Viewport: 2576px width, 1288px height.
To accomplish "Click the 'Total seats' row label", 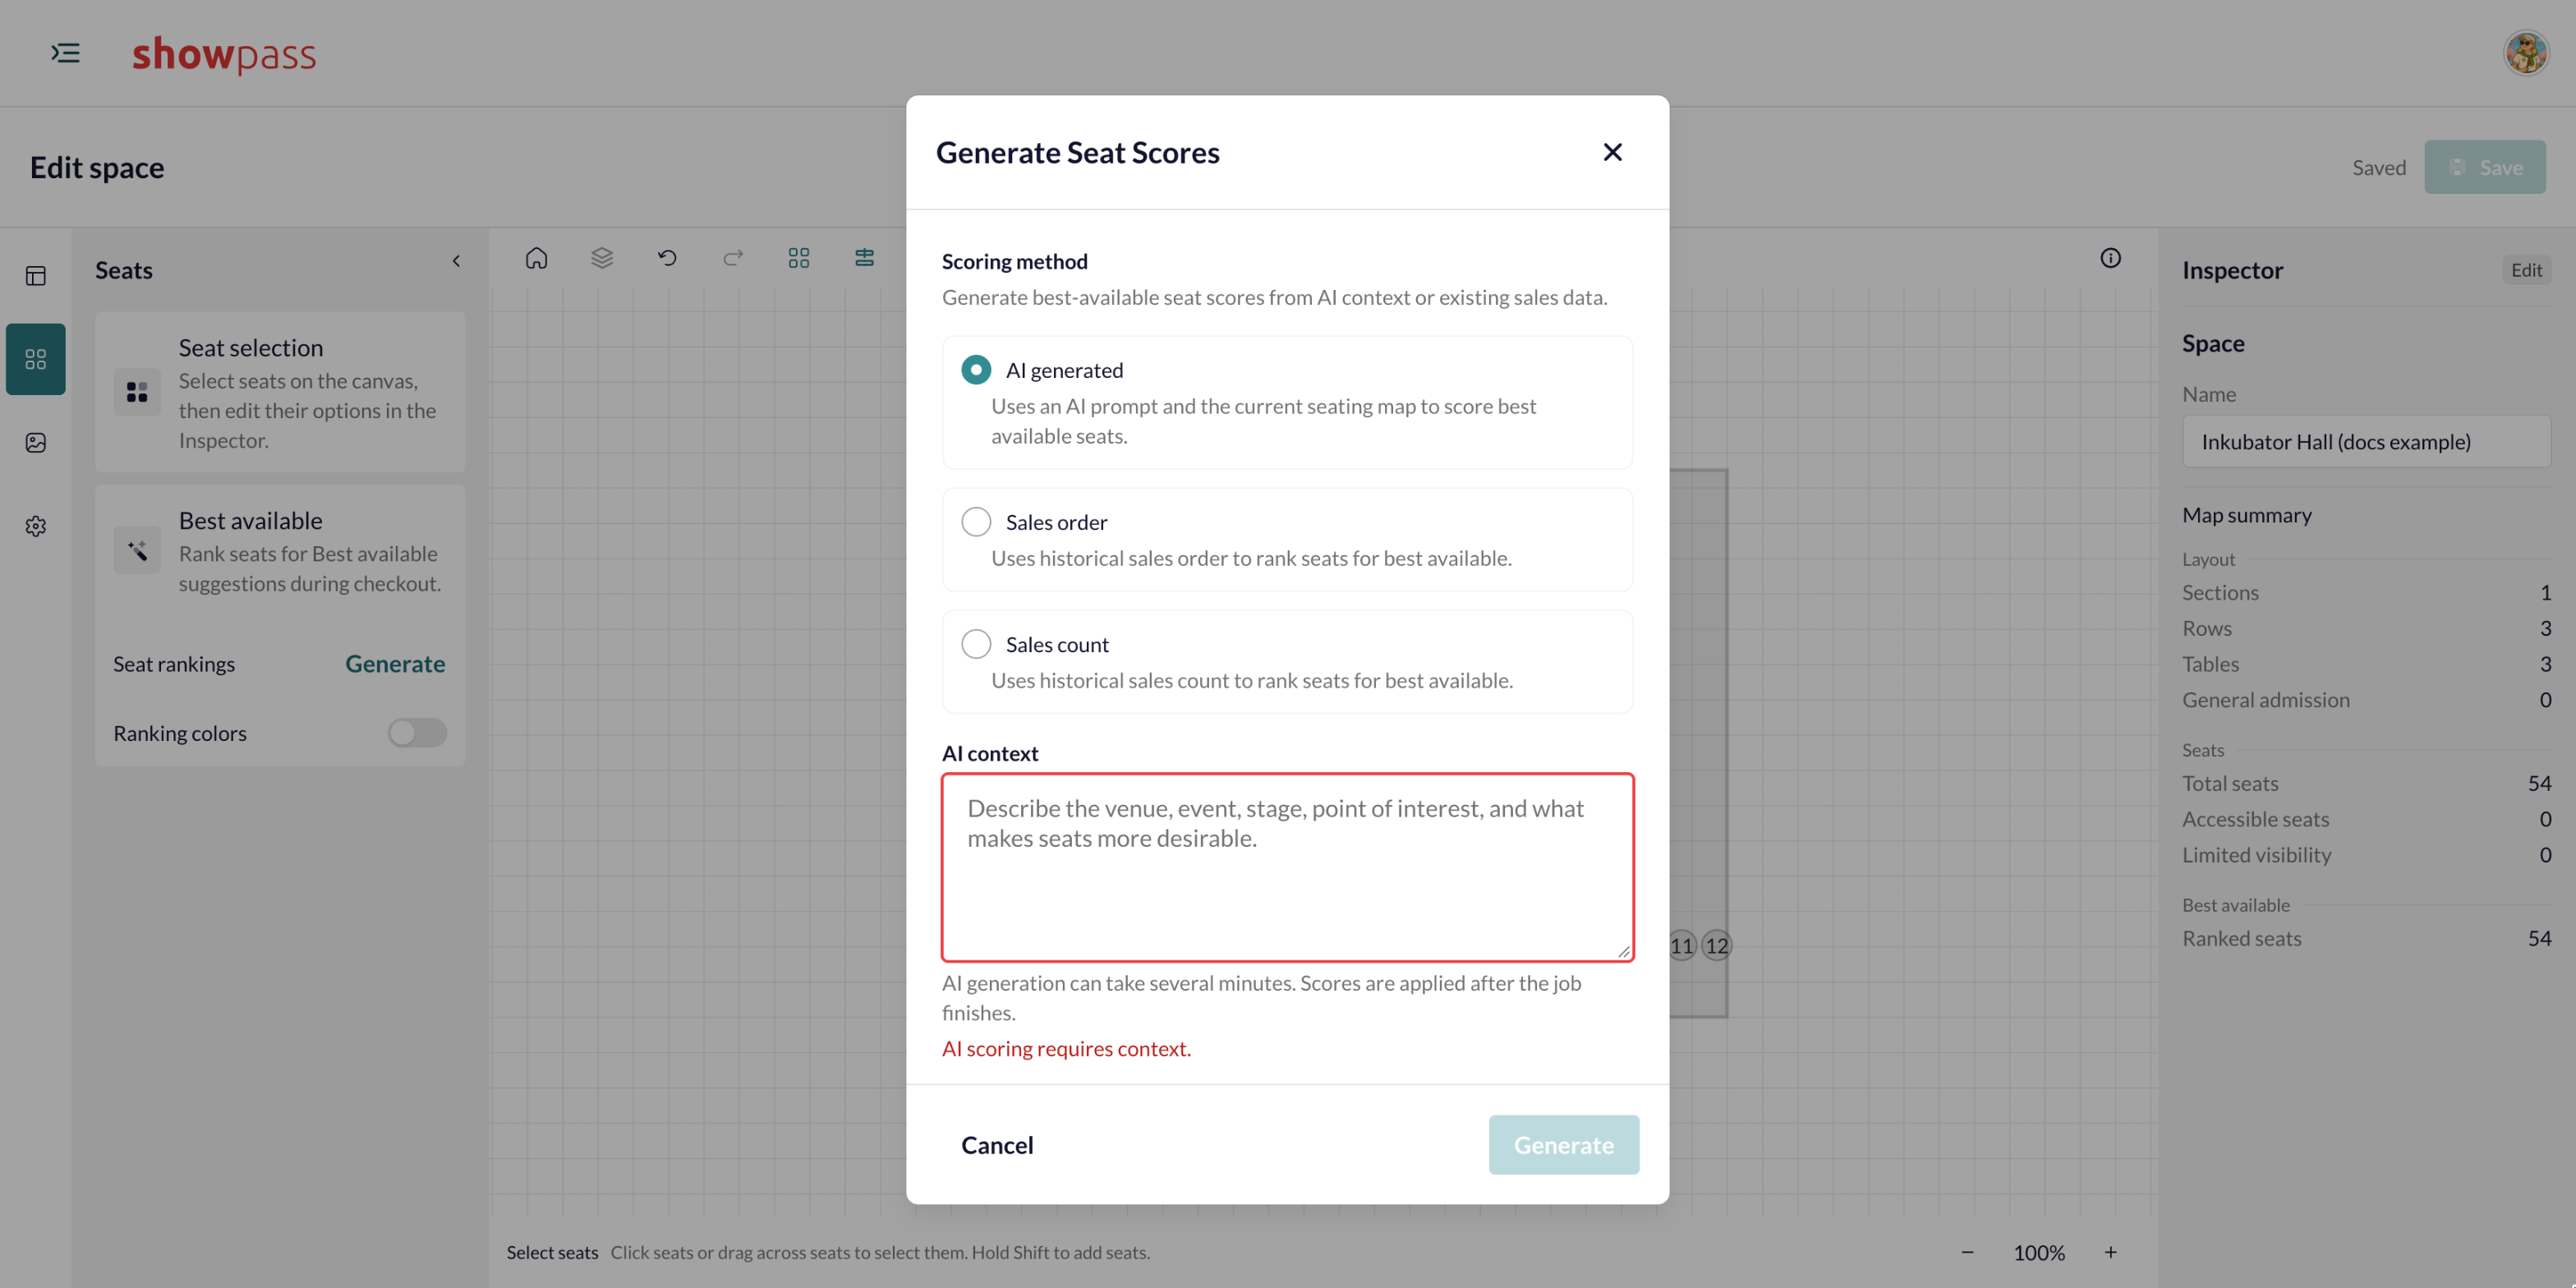I will tap(2230, 783).
